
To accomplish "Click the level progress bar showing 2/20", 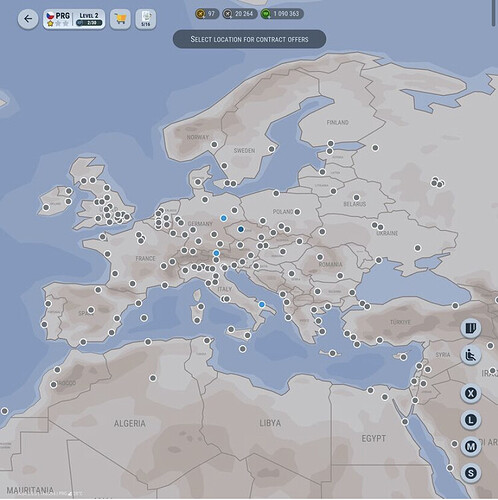I will (x=89, y=23).
